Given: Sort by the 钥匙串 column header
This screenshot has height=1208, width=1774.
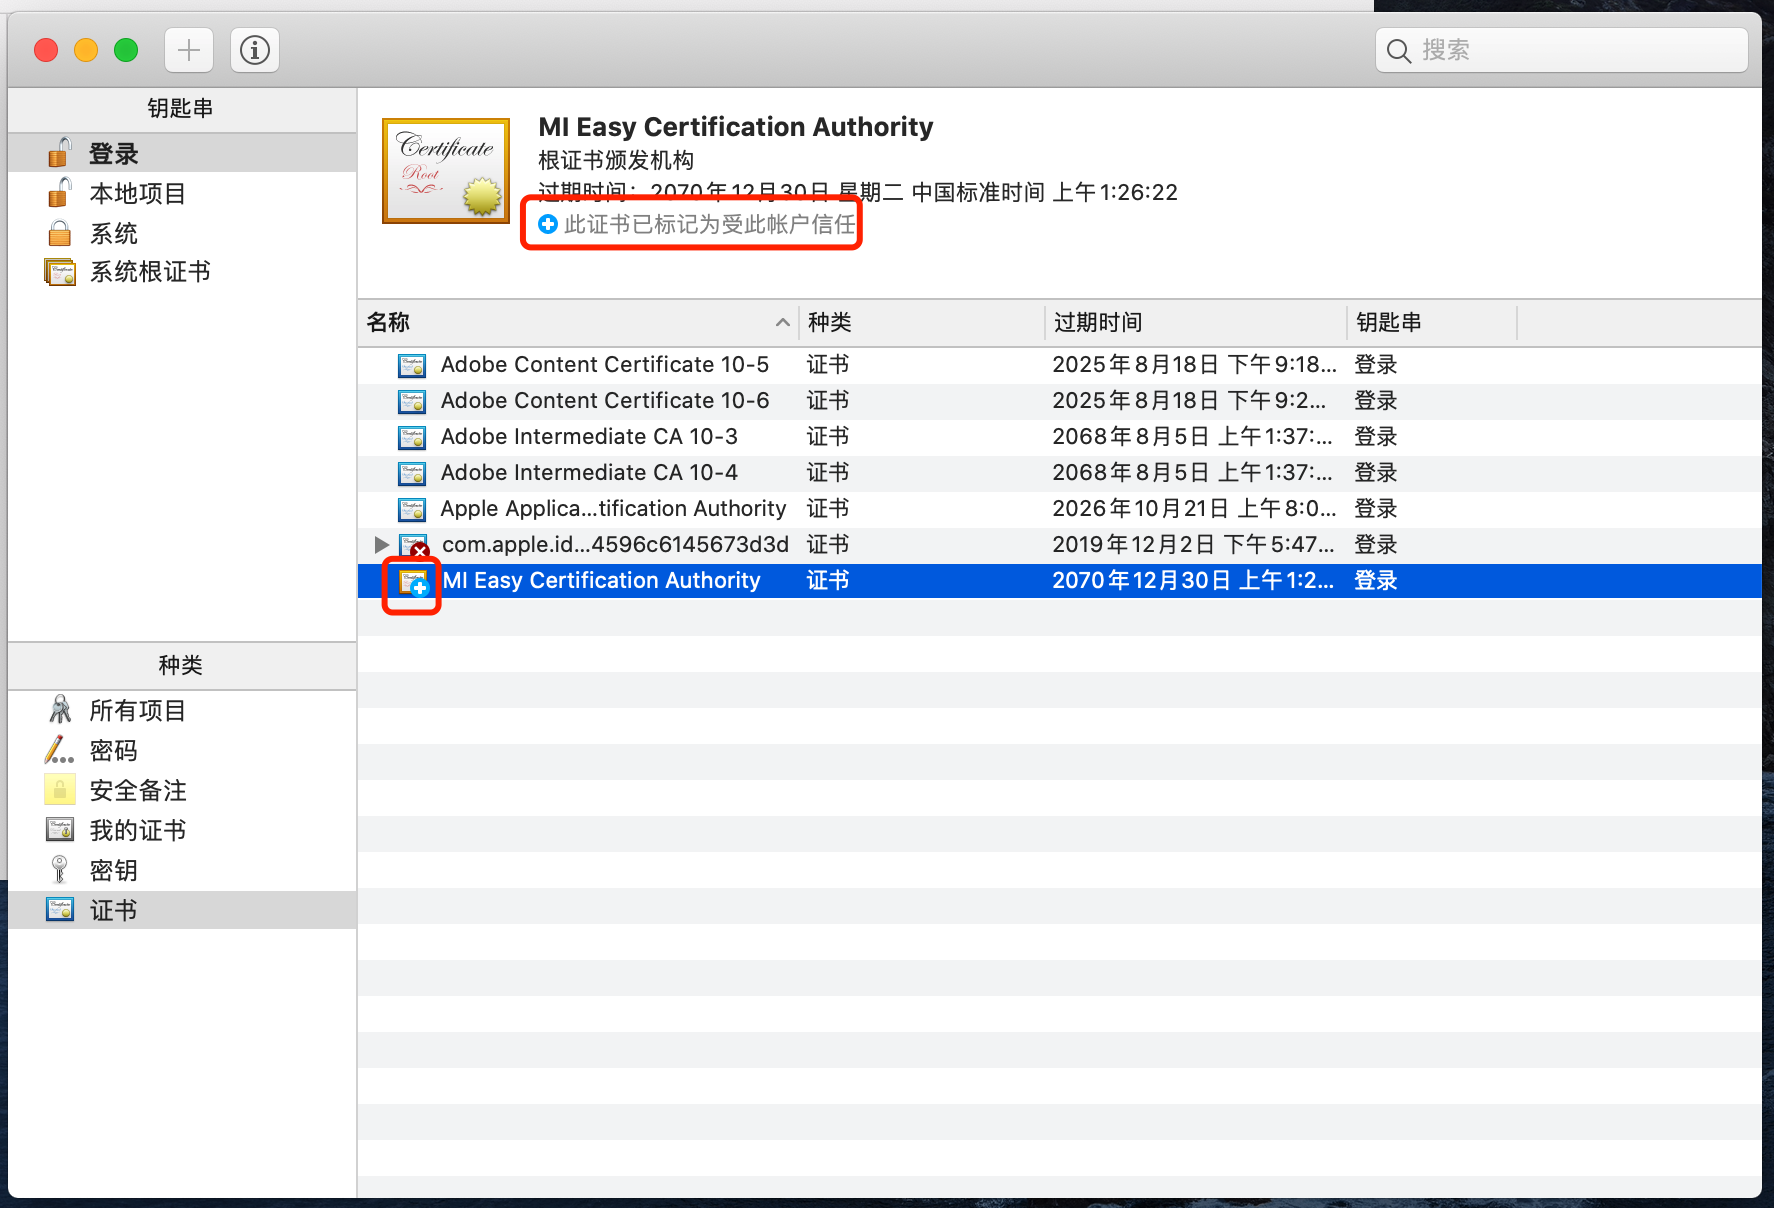Looking at the screenshot, I should 1432,323.
